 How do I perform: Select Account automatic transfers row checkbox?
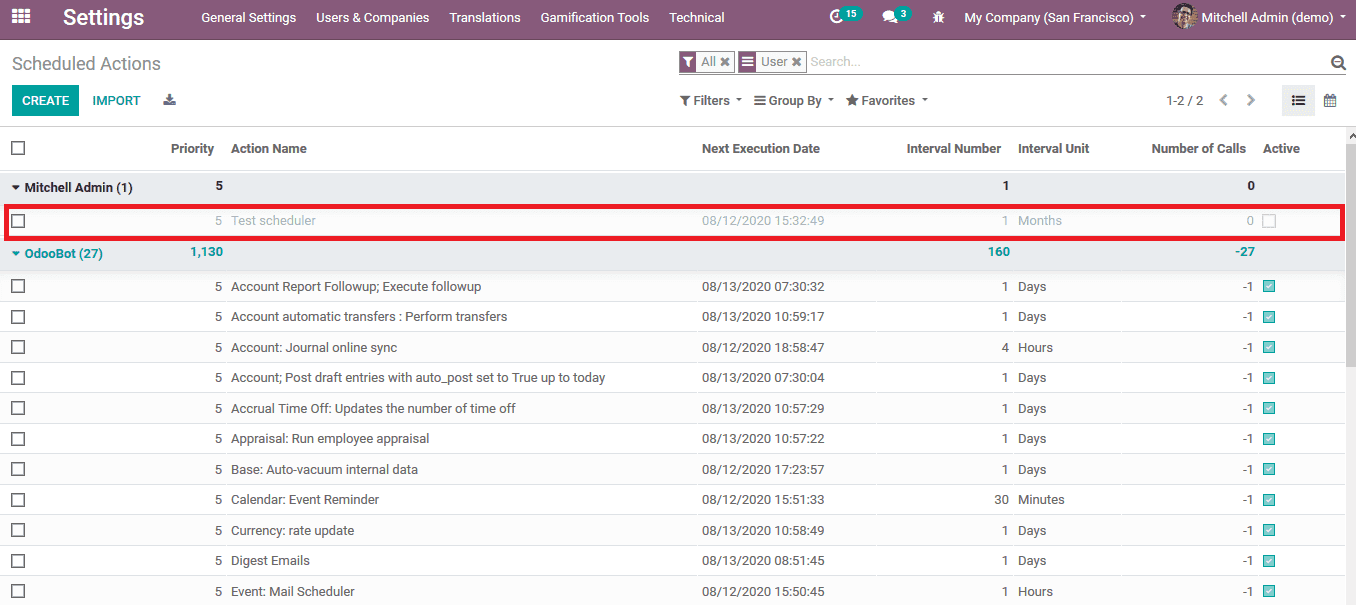point(18,317)
